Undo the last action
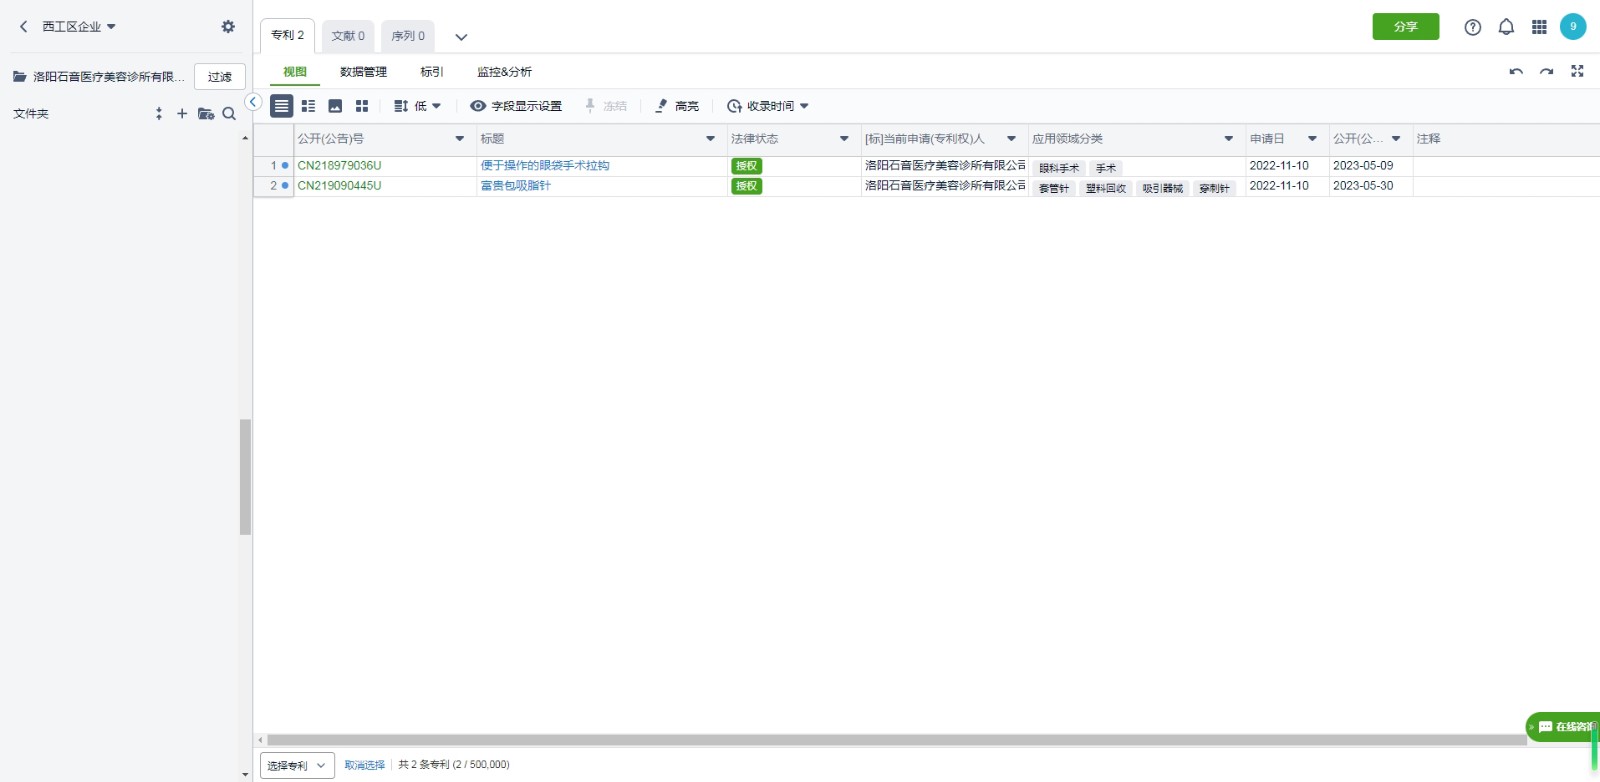The height and width of the screenshot is (782, 1600). tap(1516, 72)
